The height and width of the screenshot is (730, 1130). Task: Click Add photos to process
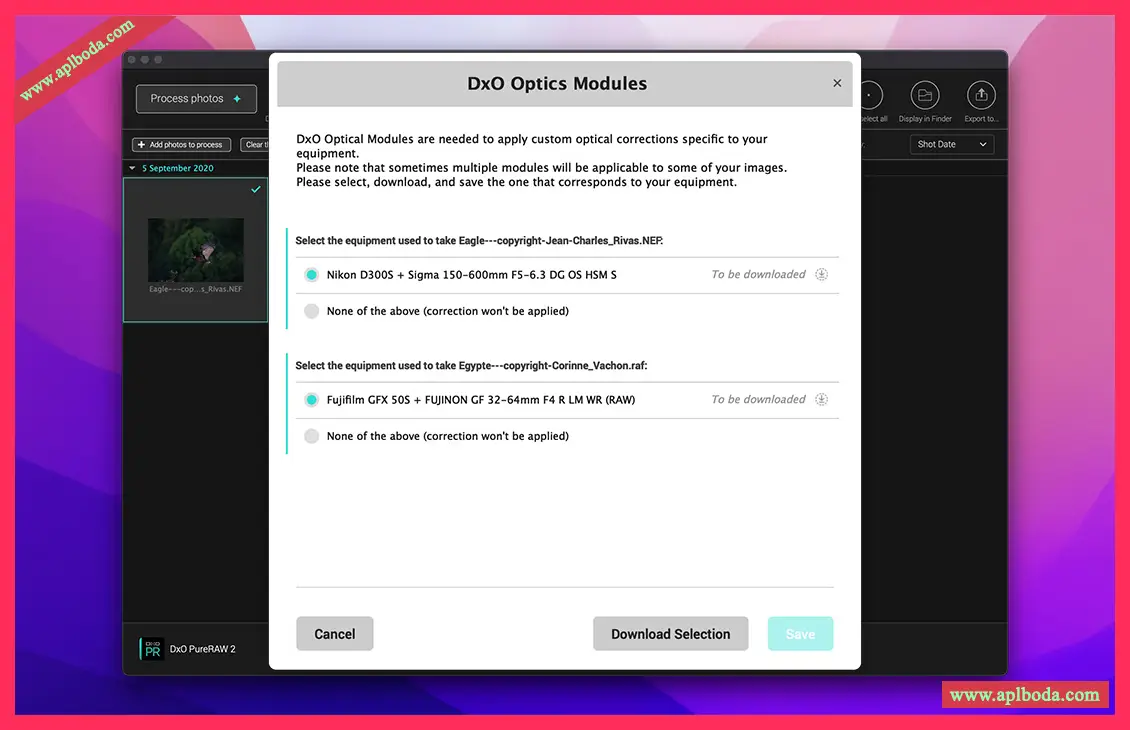coord(181,145)
